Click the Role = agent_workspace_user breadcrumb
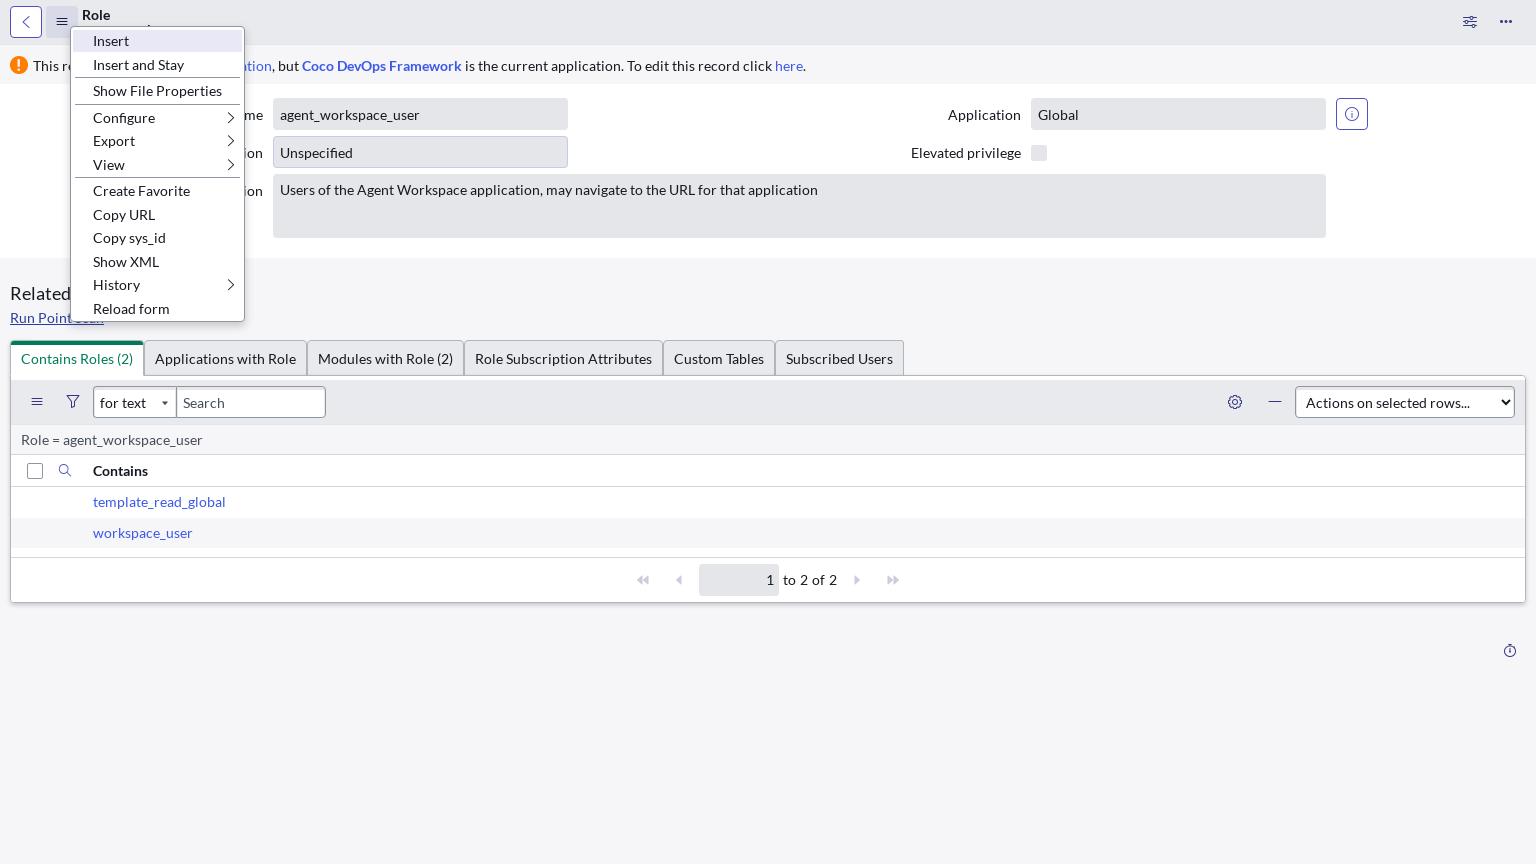Viewport: 1536px width, 864px height. coord(112,440)
